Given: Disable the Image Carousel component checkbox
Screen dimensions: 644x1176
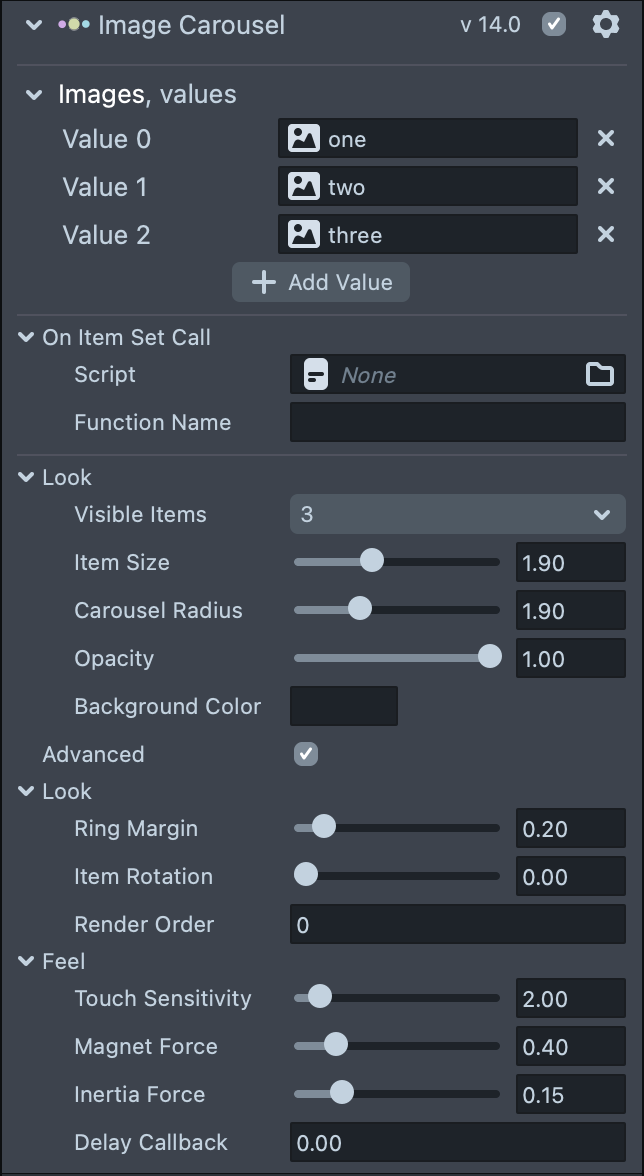Looking at the screenshot, I should tap(554, 25).
